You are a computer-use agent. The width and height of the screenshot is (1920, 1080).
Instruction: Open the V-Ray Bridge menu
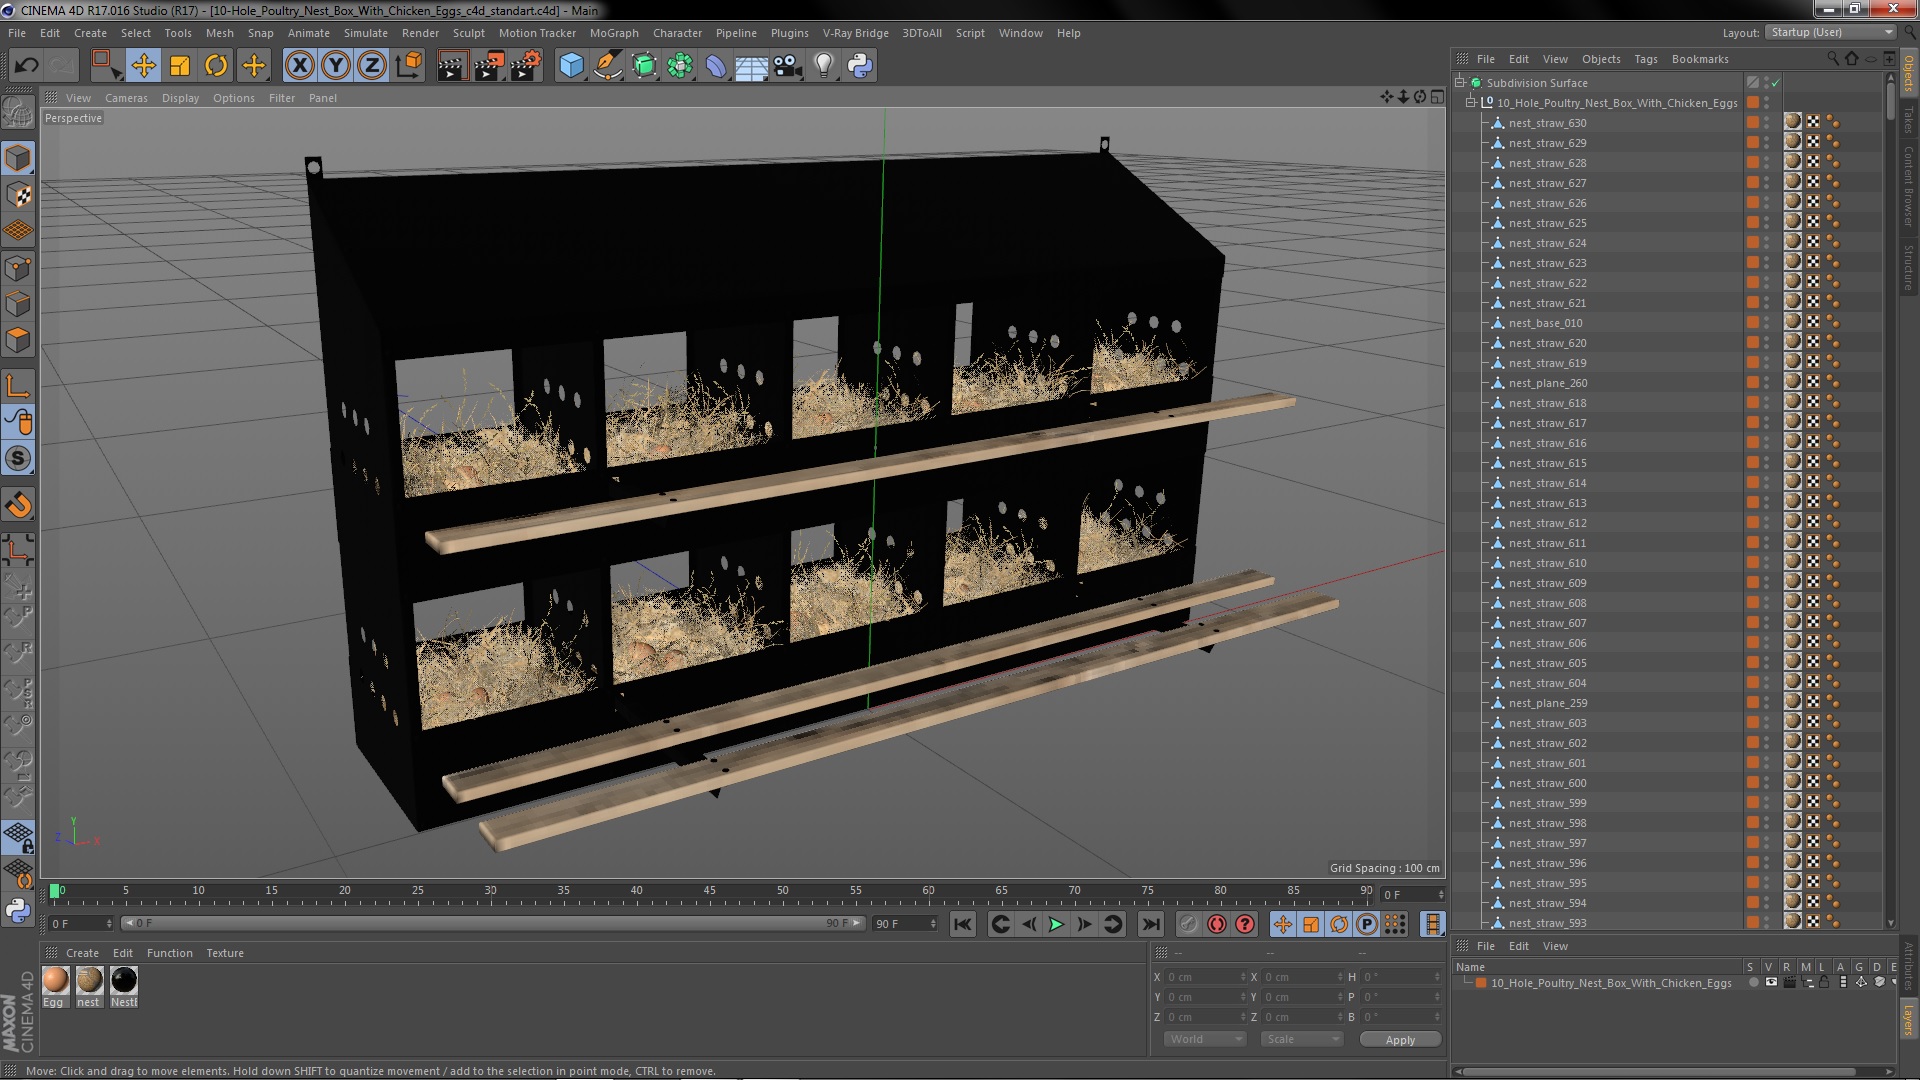(x=855, y=33)
